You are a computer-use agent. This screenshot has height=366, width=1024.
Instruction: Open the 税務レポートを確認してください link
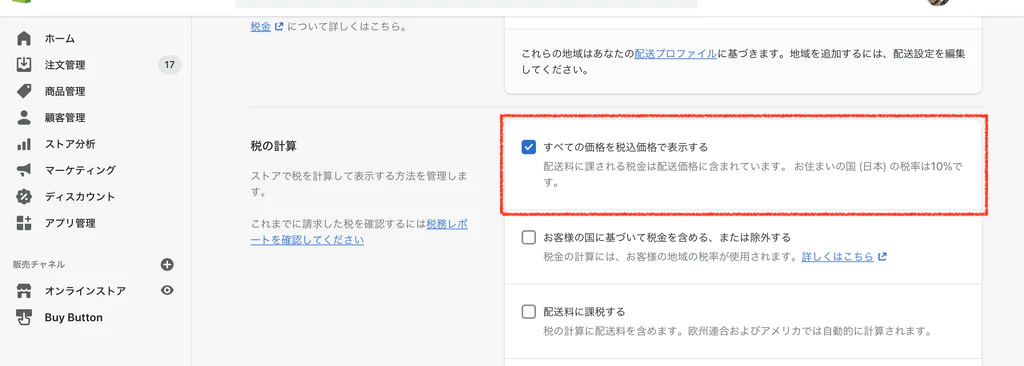359,232
